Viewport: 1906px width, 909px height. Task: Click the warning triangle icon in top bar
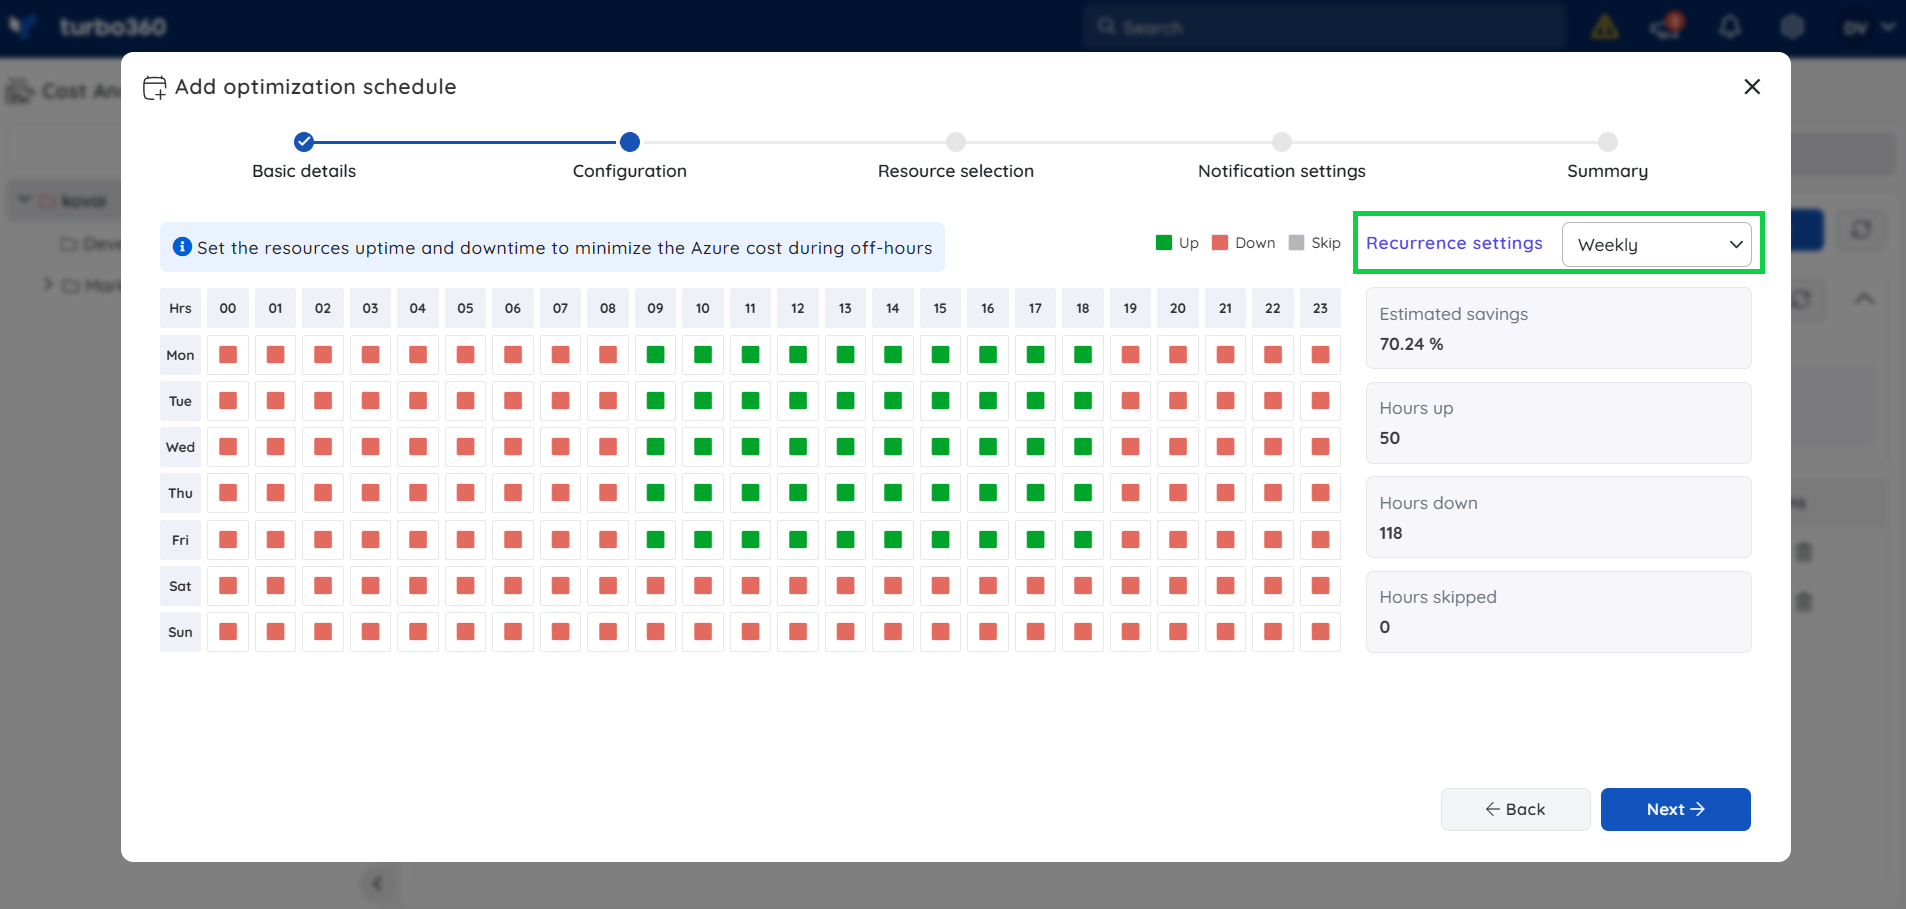[x=1605, y=27]
